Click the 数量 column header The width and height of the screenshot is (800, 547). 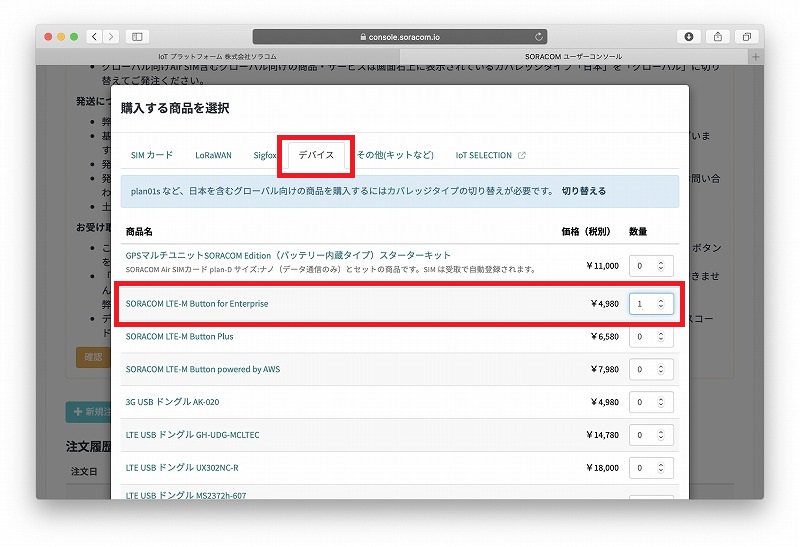coord(638,232)
